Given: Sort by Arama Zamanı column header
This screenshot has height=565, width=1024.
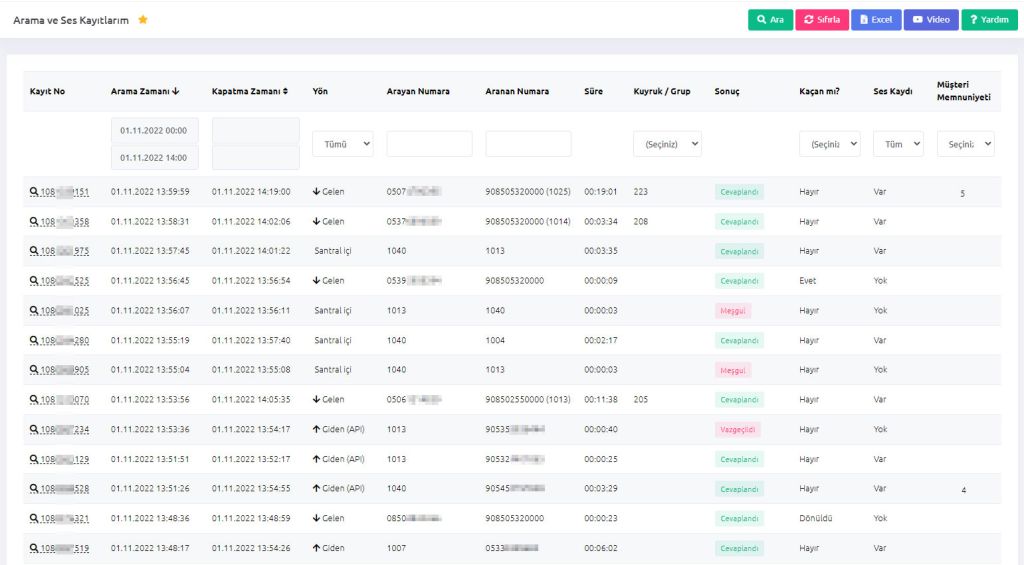Looking at the screenshot, I should click(x=145, y=91).
